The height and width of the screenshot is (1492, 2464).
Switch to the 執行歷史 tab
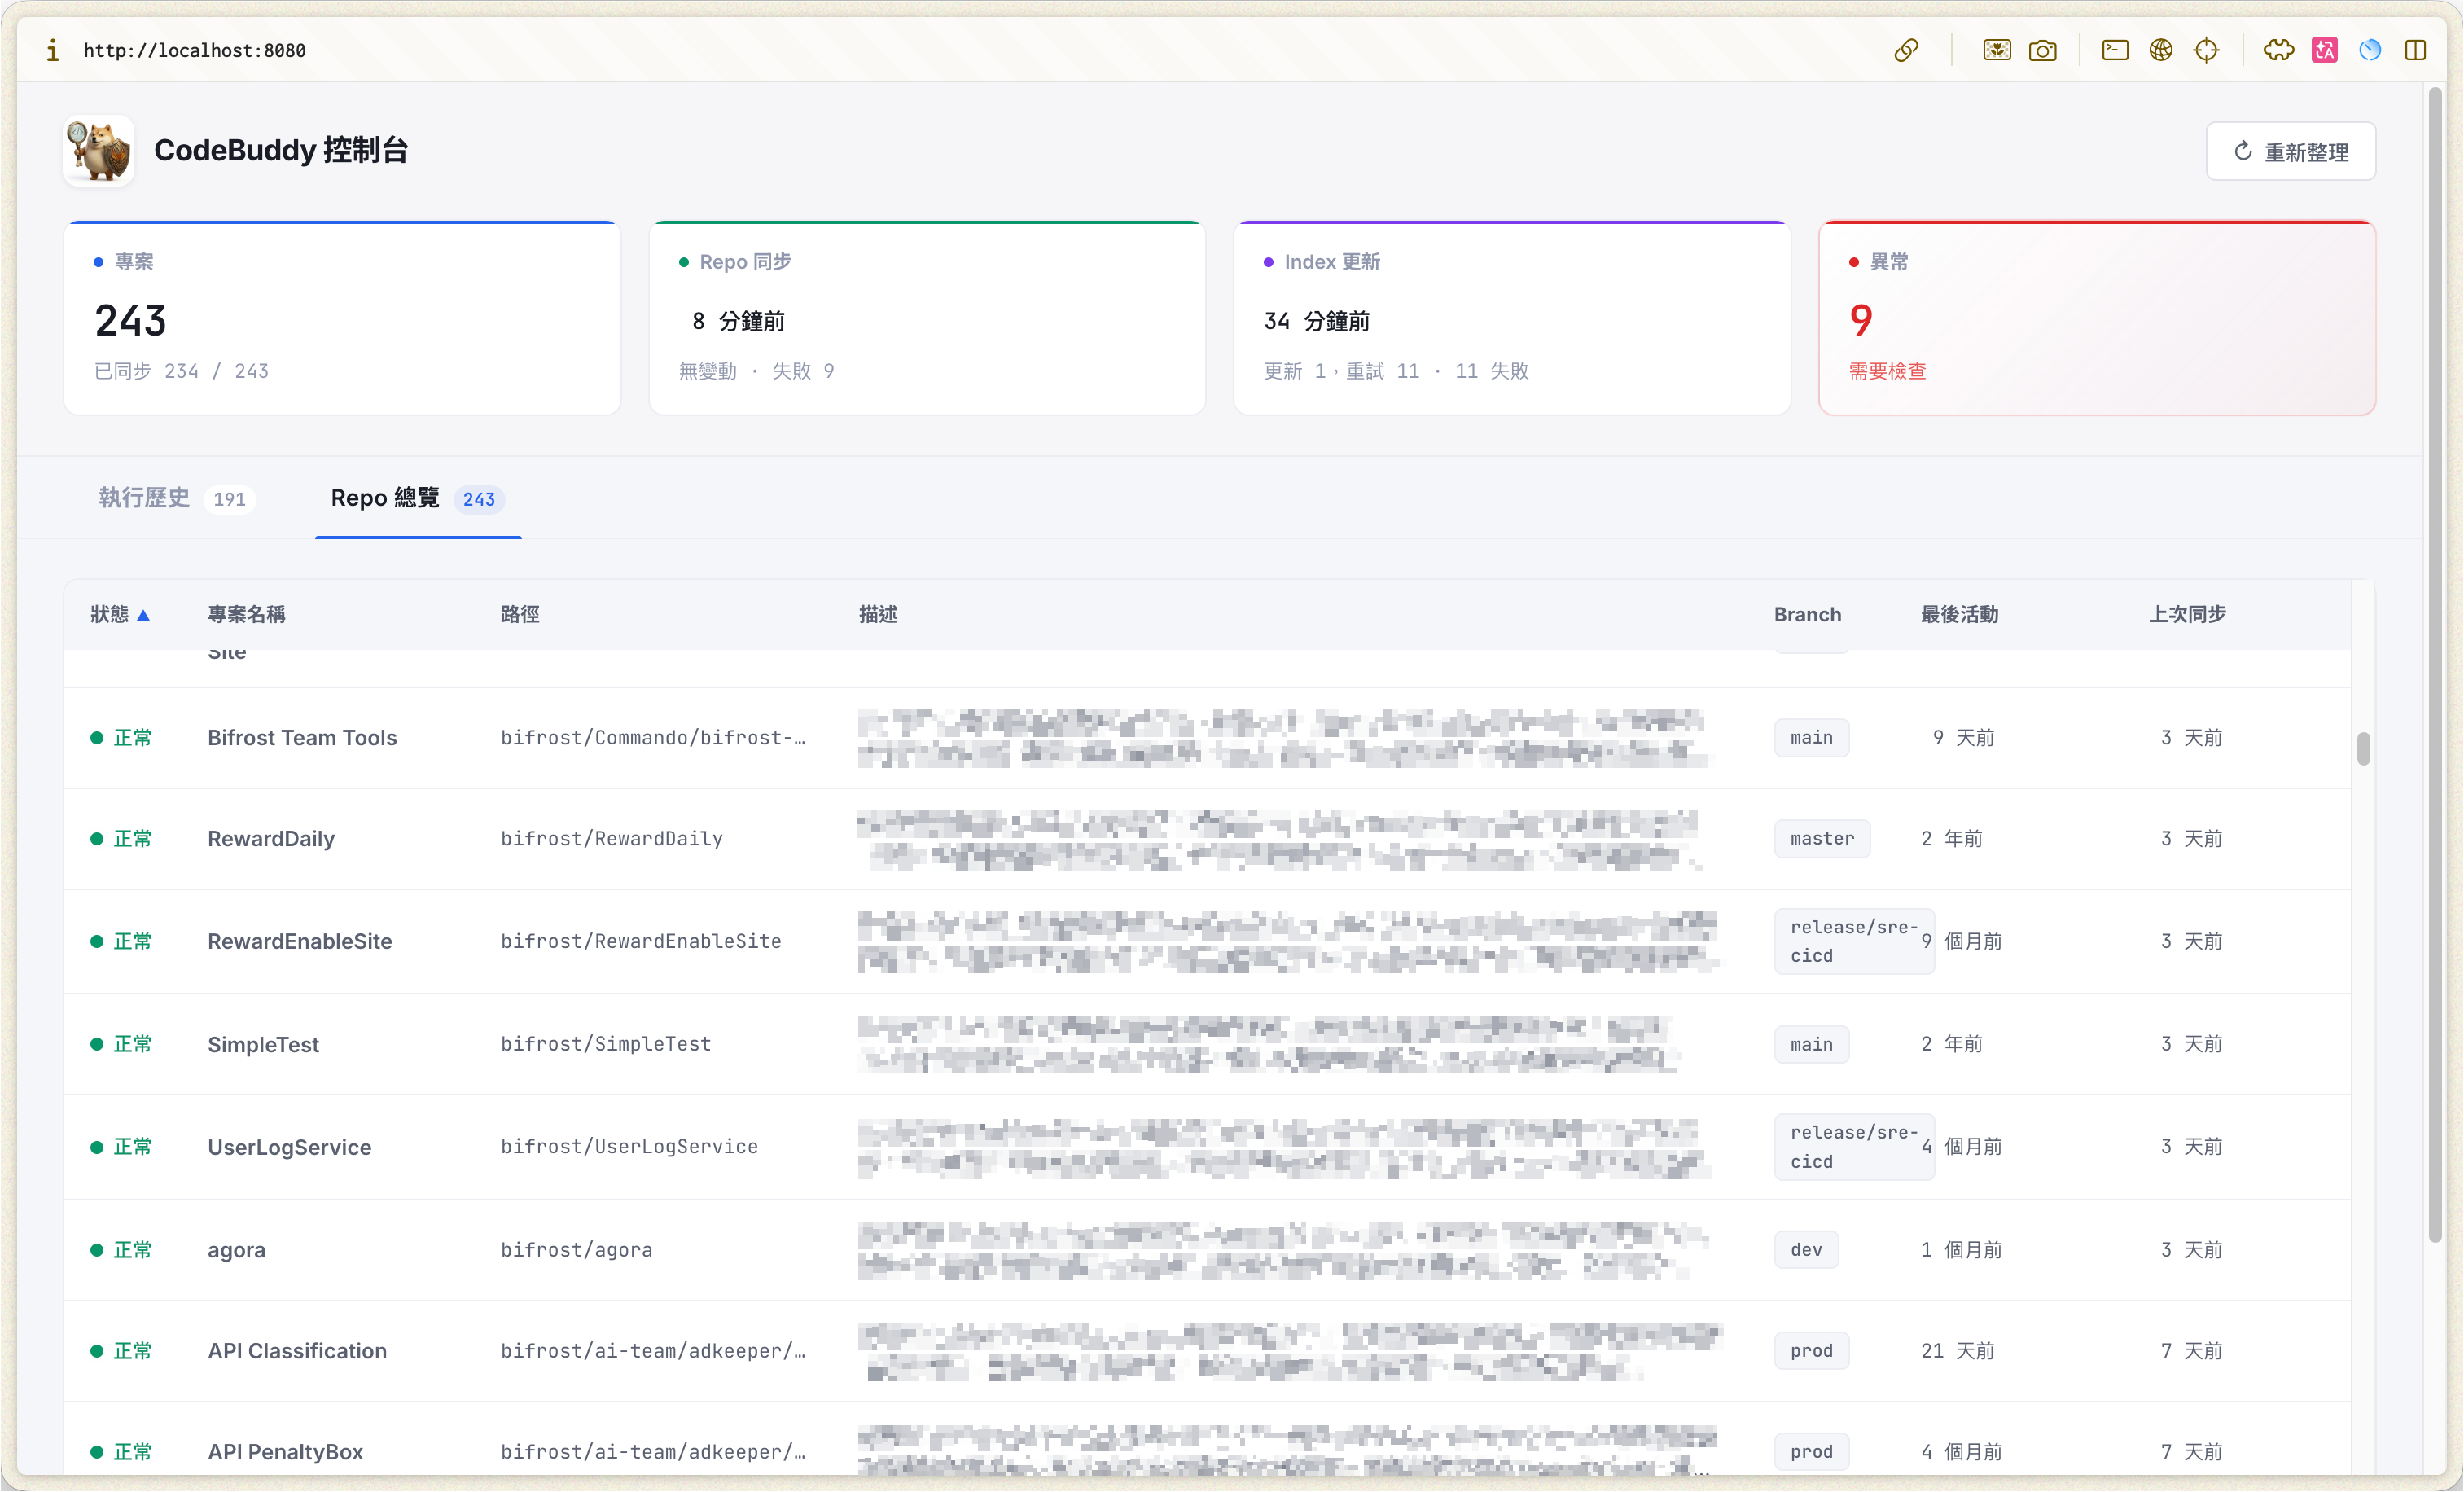tap(176, 498)
